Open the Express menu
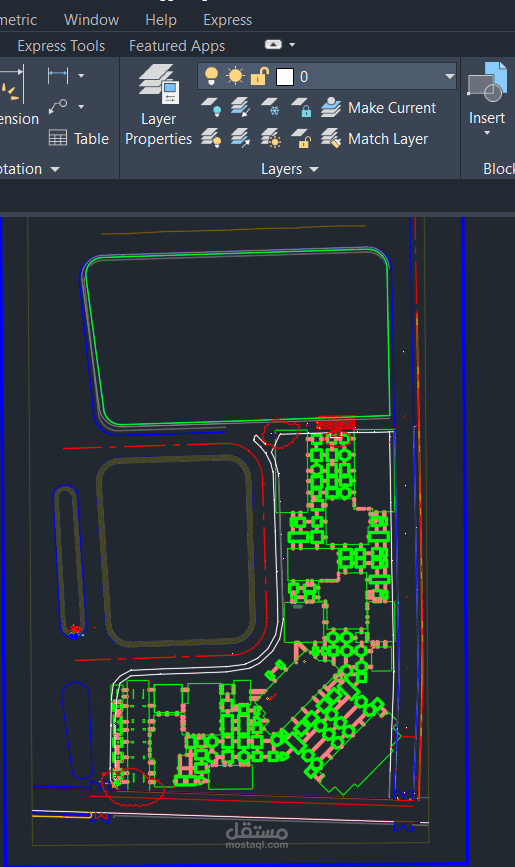515x867 pixels. coord(227,20)
